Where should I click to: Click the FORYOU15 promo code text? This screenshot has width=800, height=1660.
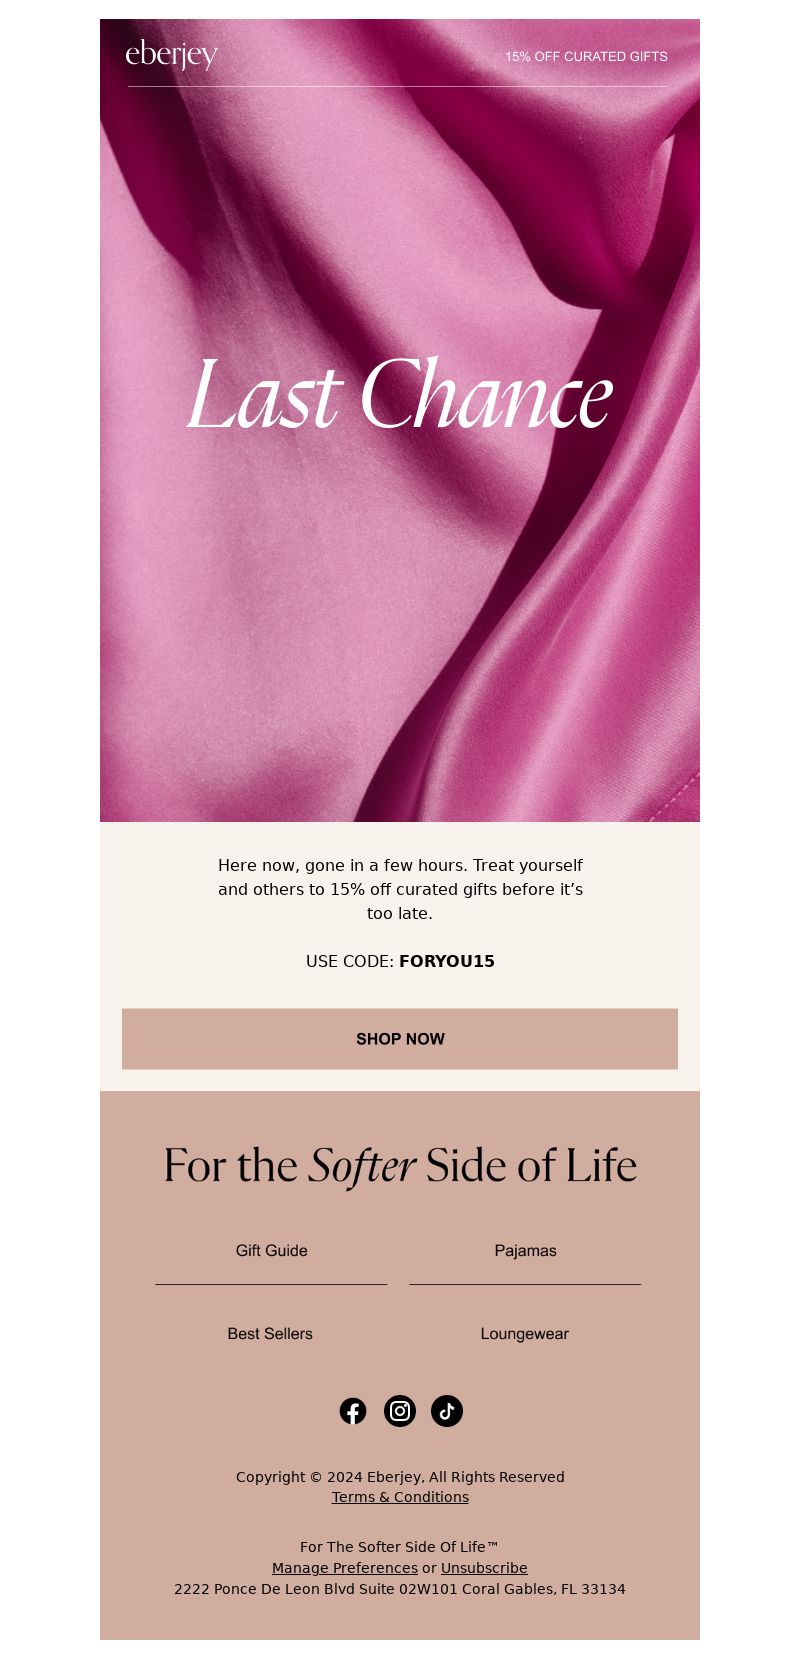447,961
